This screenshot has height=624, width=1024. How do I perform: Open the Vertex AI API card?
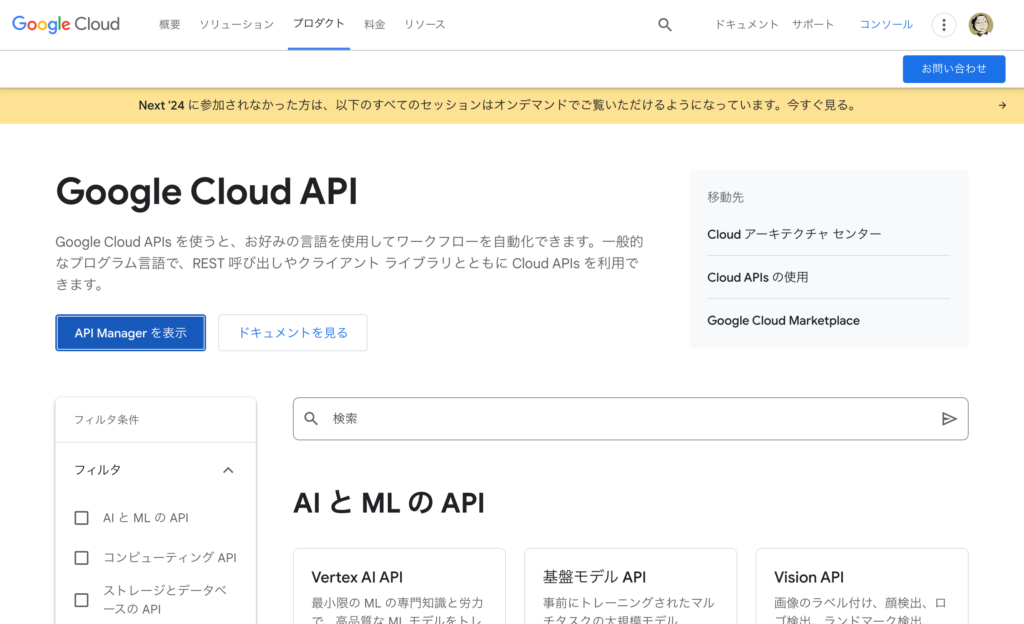(x=399, y=586)
